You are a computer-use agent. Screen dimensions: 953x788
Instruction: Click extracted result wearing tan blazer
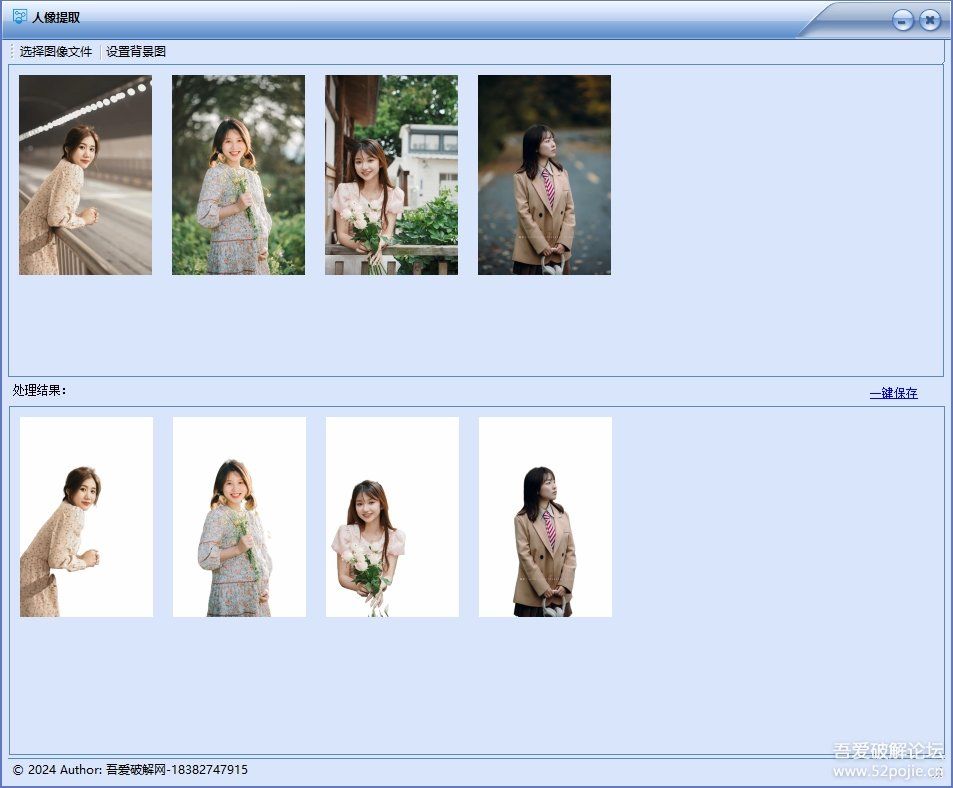(545, 517)
